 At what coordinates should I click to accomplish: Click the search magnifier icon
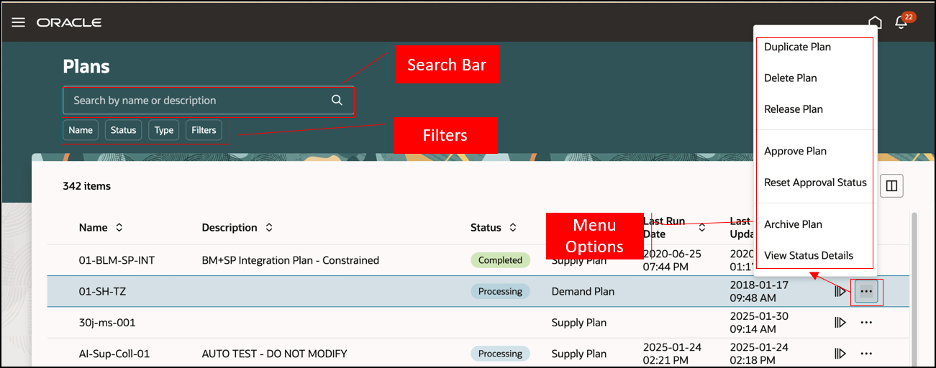click(x=337, y=100)
